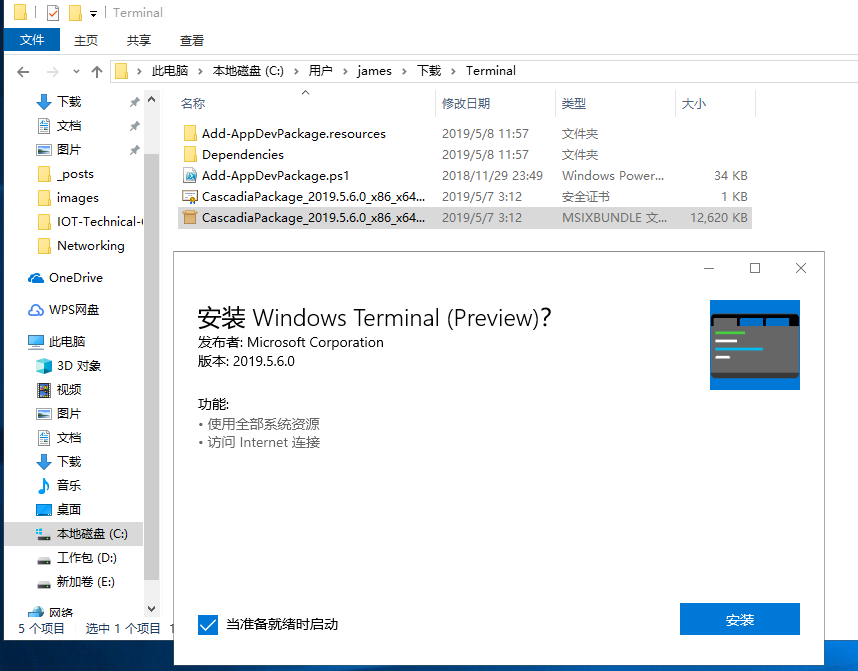Viewport: 858px width, 671px height.
Task: Go up one folder level arrow
Action: [97, 72]
